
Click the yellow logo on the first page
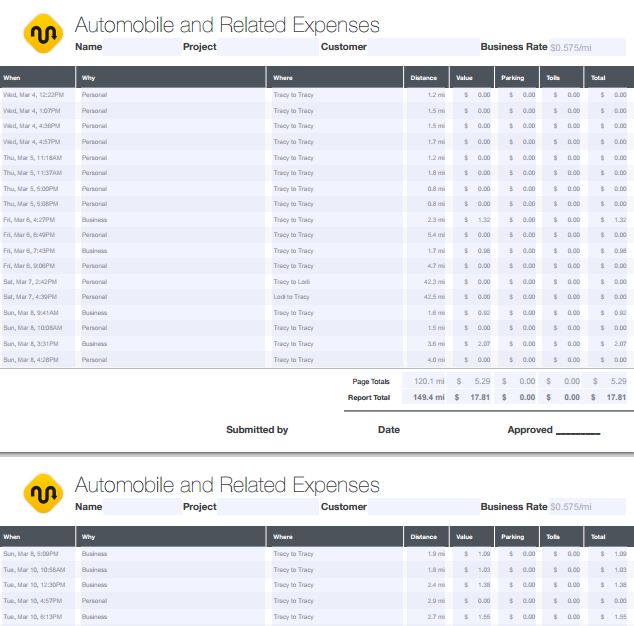(x=43, y=34)
